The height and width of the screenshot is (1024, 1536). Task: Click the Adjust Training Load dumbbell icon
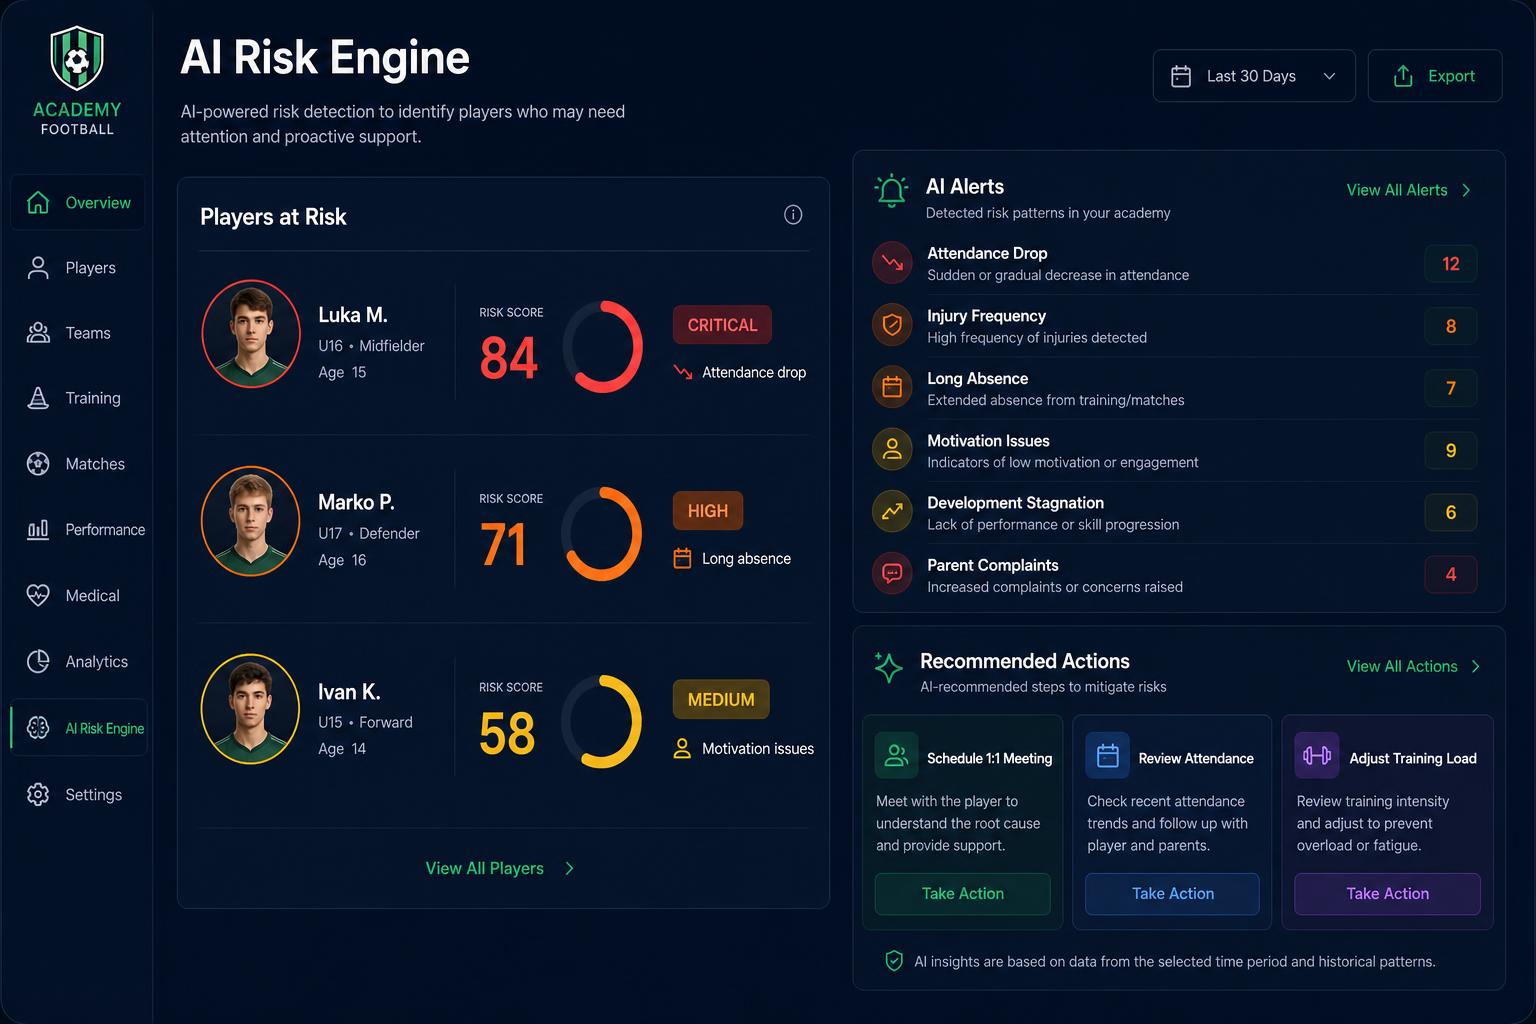coord(1317,756)
